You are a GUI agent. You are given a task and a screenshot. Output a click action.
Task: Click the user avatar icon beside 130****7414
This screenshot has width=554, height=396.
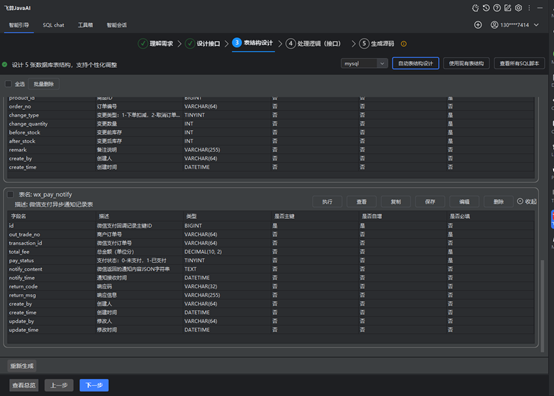(494, 25)
